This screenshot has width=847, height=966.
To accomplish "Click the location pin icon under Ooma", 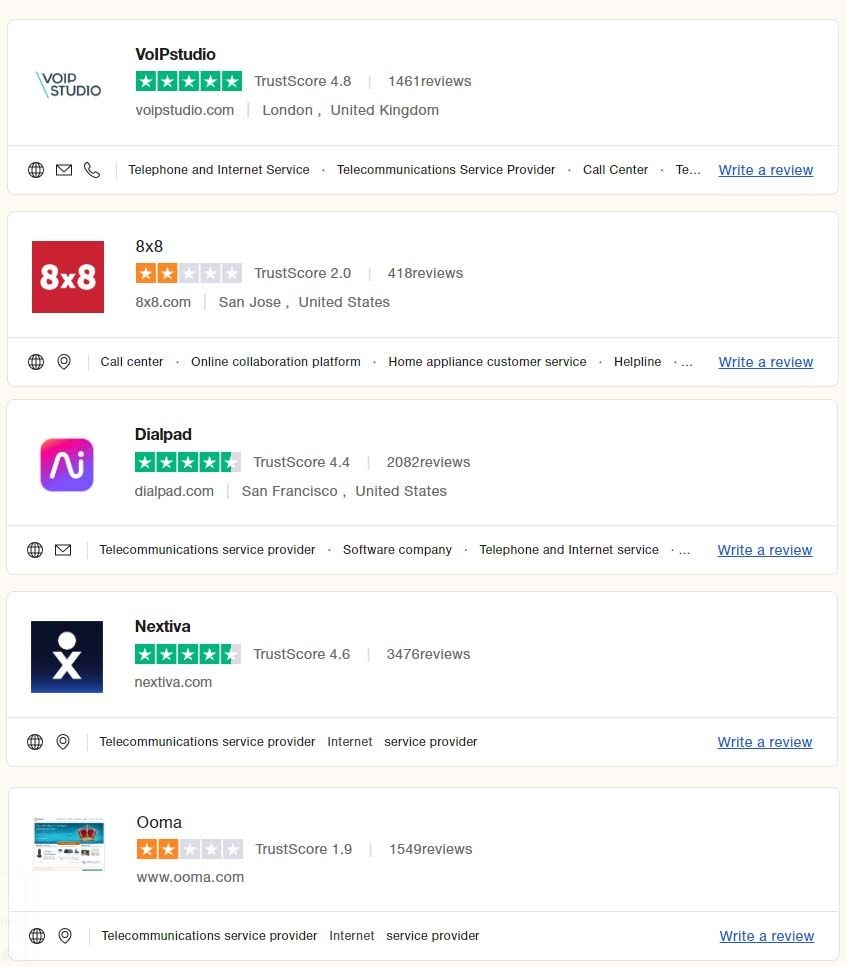I will pos(65,936).
